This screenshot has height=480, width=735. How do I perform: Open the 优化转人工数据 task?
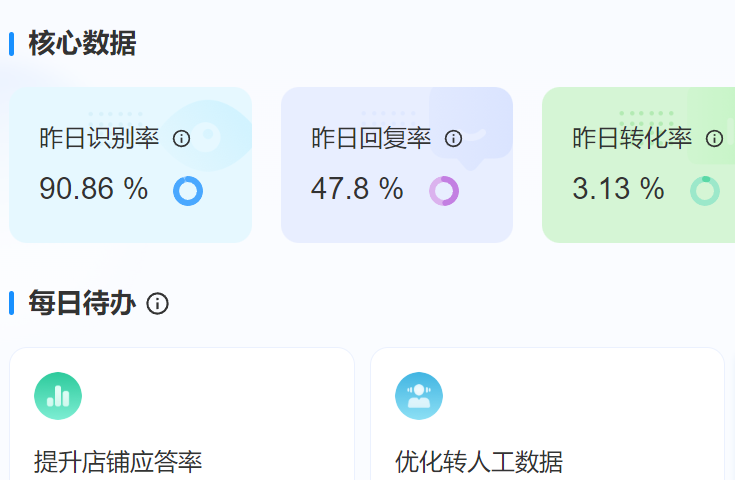click(479, 462)
